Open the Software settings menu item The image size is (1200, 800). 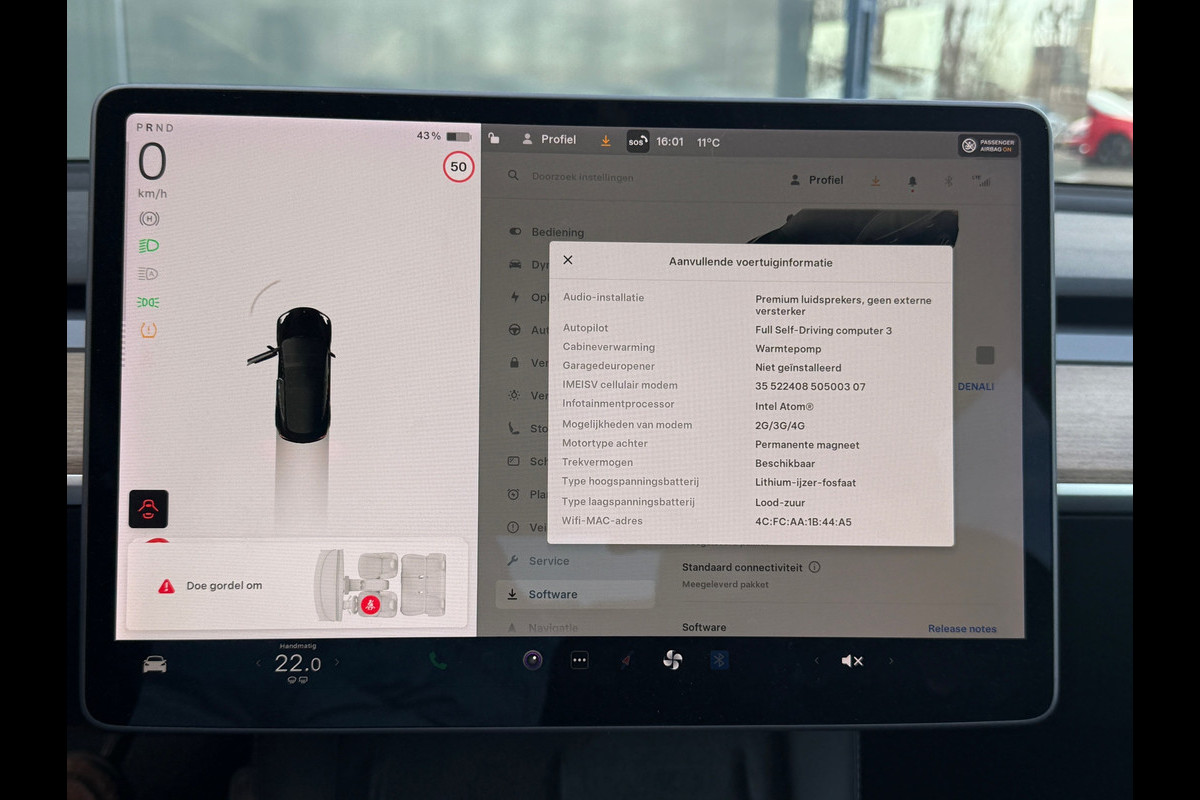pyautogui.click(x=553, y=594)
